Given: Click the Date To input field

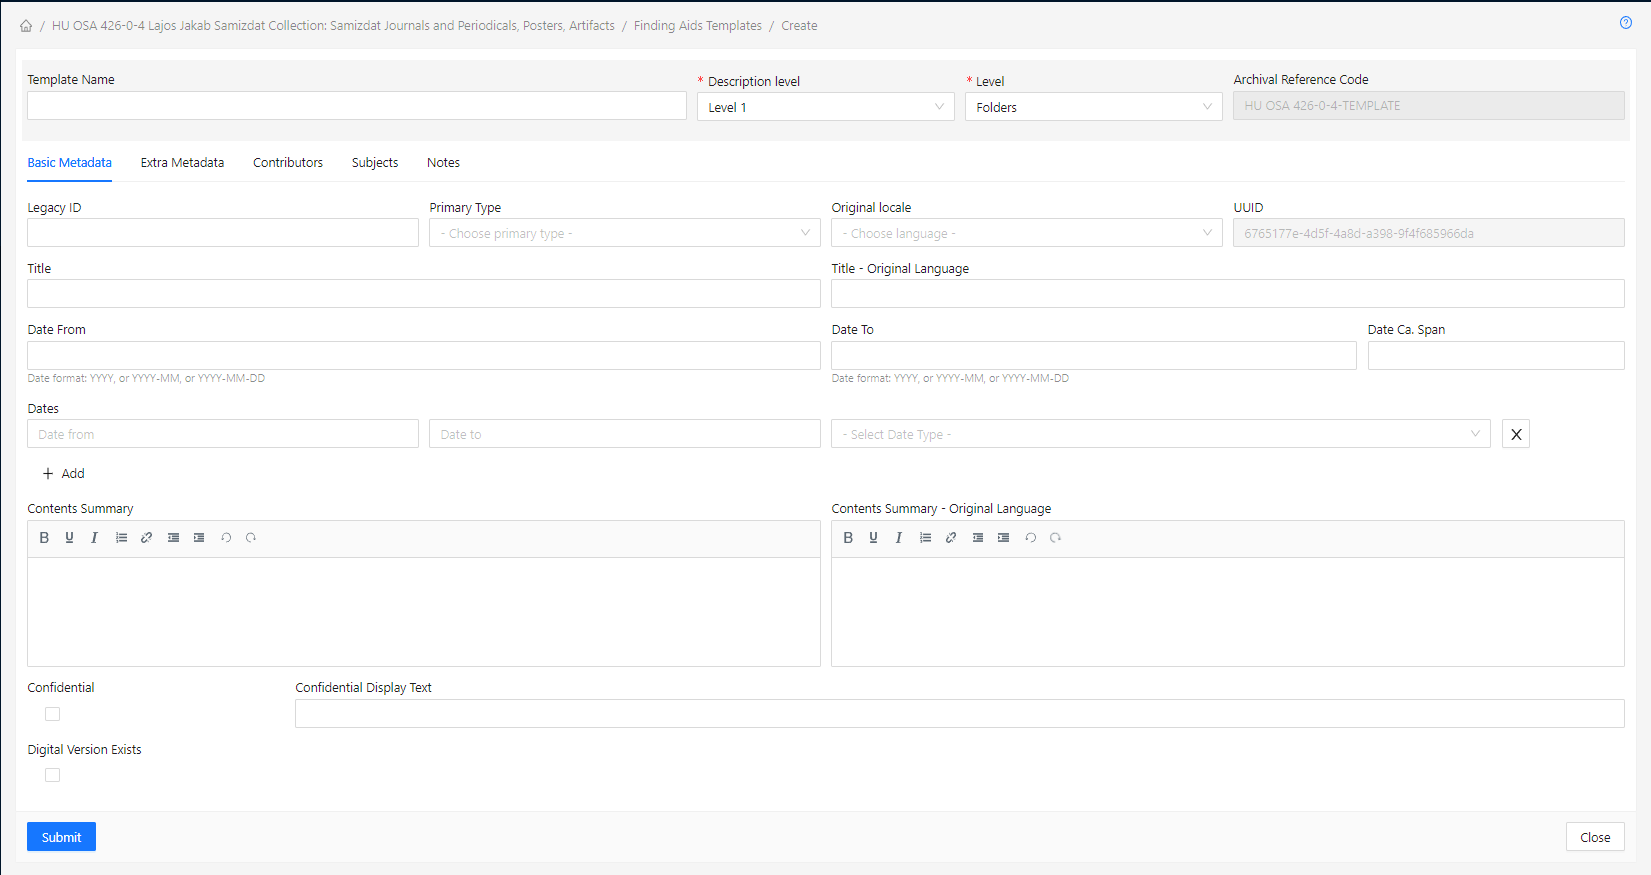Looking at the screenshot, I should tap(1094, 356).
